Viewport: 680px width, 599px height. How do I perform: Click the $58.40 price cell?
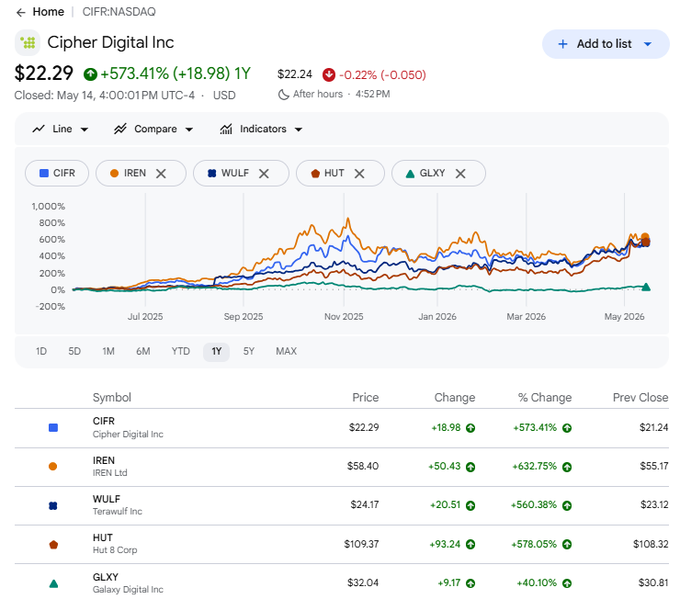363,466
